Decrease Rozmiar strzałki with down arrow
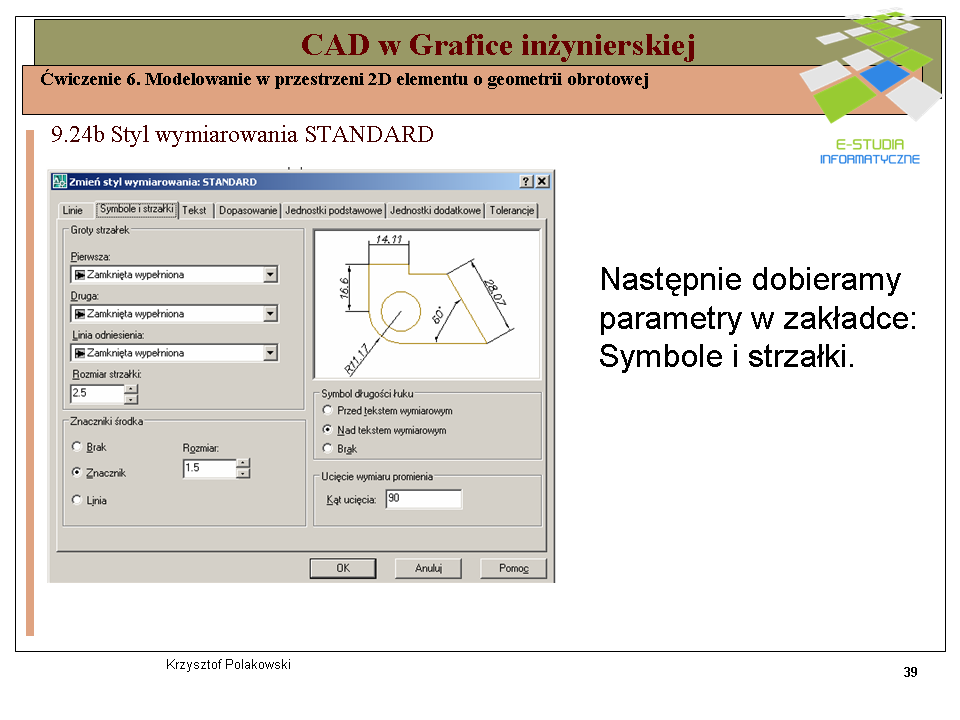 click(x=131, y=399)
